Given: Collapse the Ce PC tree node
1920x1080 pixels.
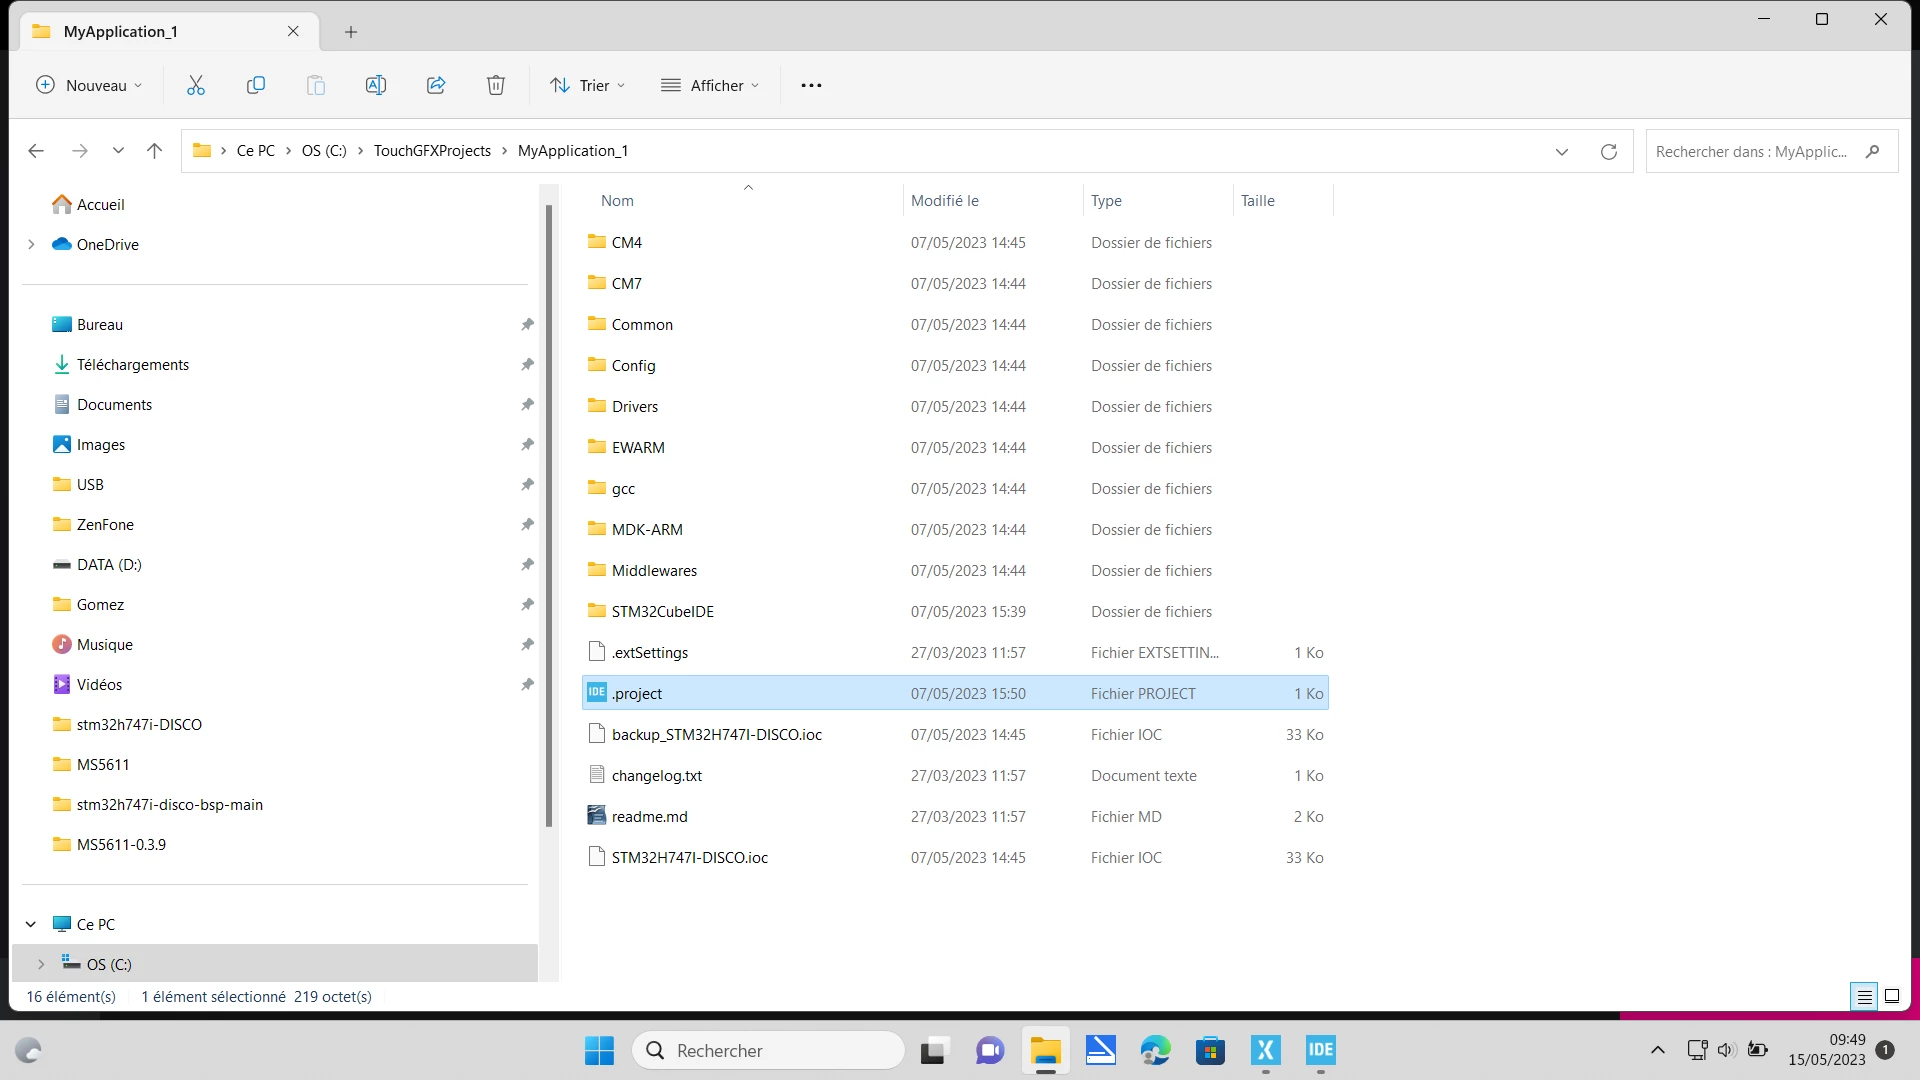Looking at the screenshot, I should (x=31, y=924).
